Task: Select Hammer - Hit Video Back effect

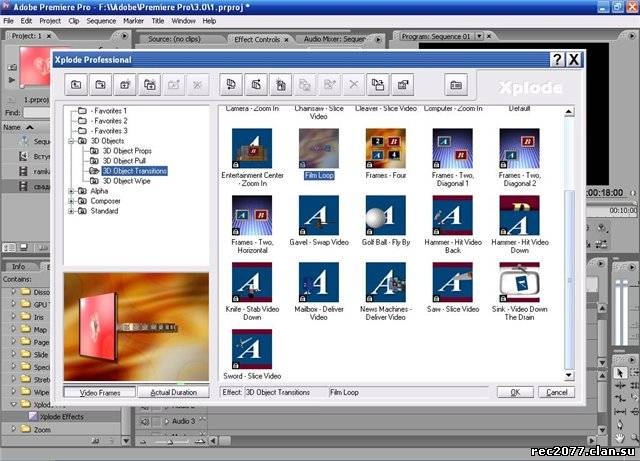Action: click(x=453, y=215)
